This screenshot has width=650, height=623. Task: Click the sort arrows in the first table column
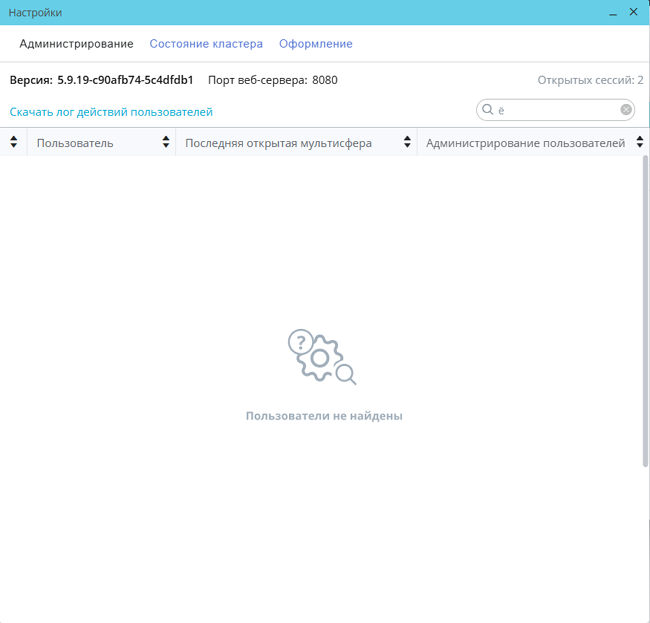[13, 143]
